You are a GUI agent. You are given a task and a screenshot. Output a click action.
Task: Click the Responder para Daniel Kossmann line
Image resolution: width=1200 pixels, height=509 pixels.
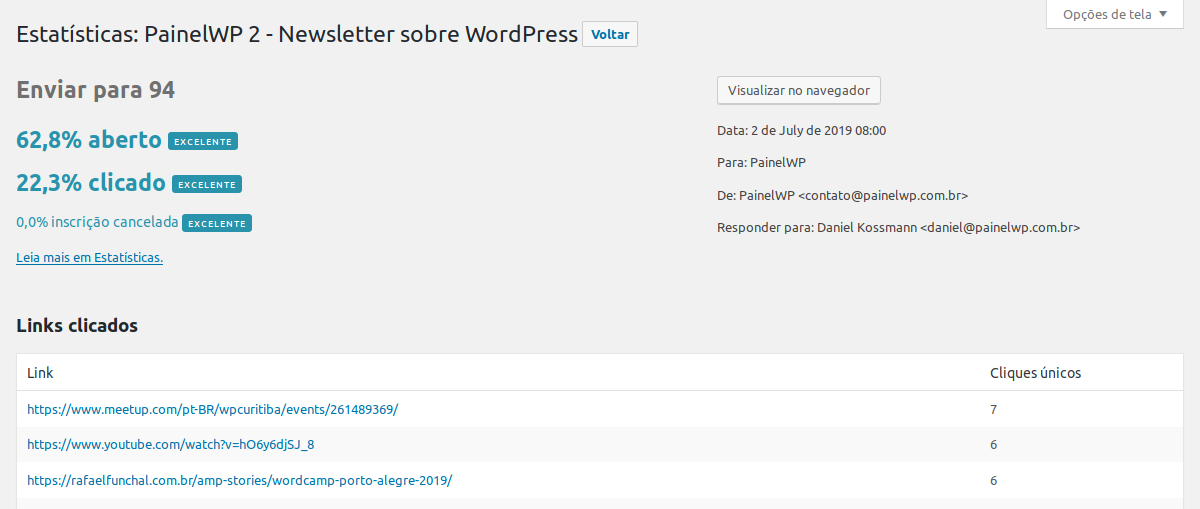click(898, 227)
